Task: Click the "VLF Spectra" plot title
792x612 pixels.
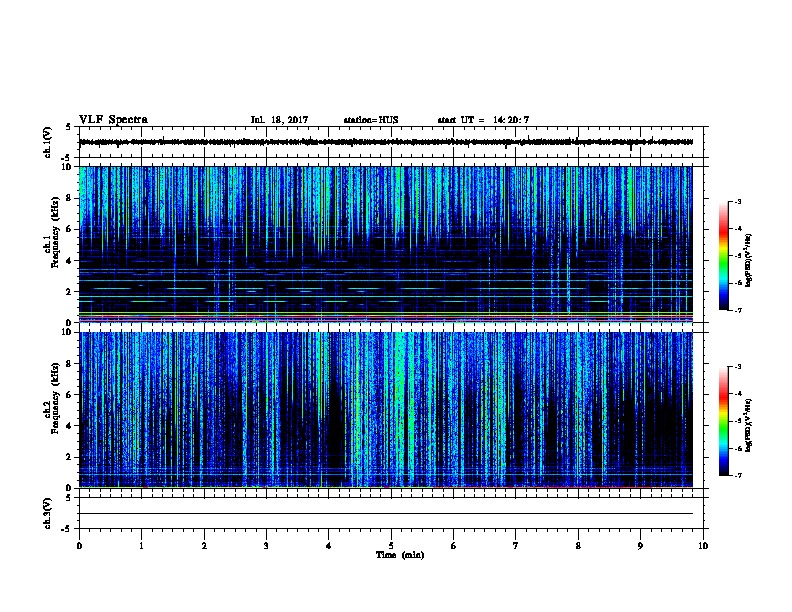Action: click(x=113, y=120)
